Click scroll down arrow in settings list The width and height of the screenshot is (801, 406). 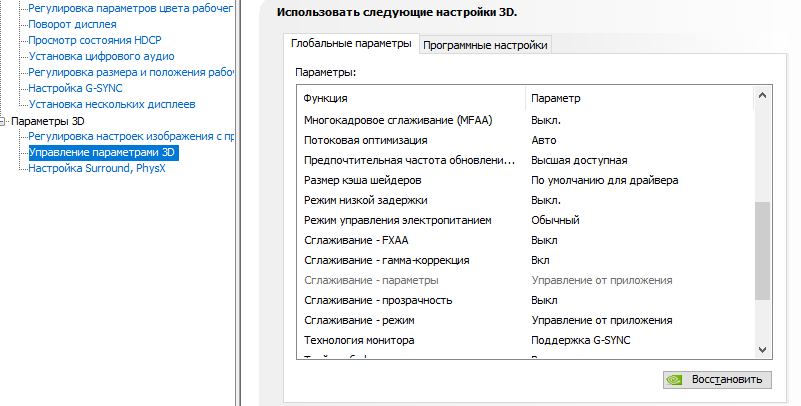(x=762, y=349)
